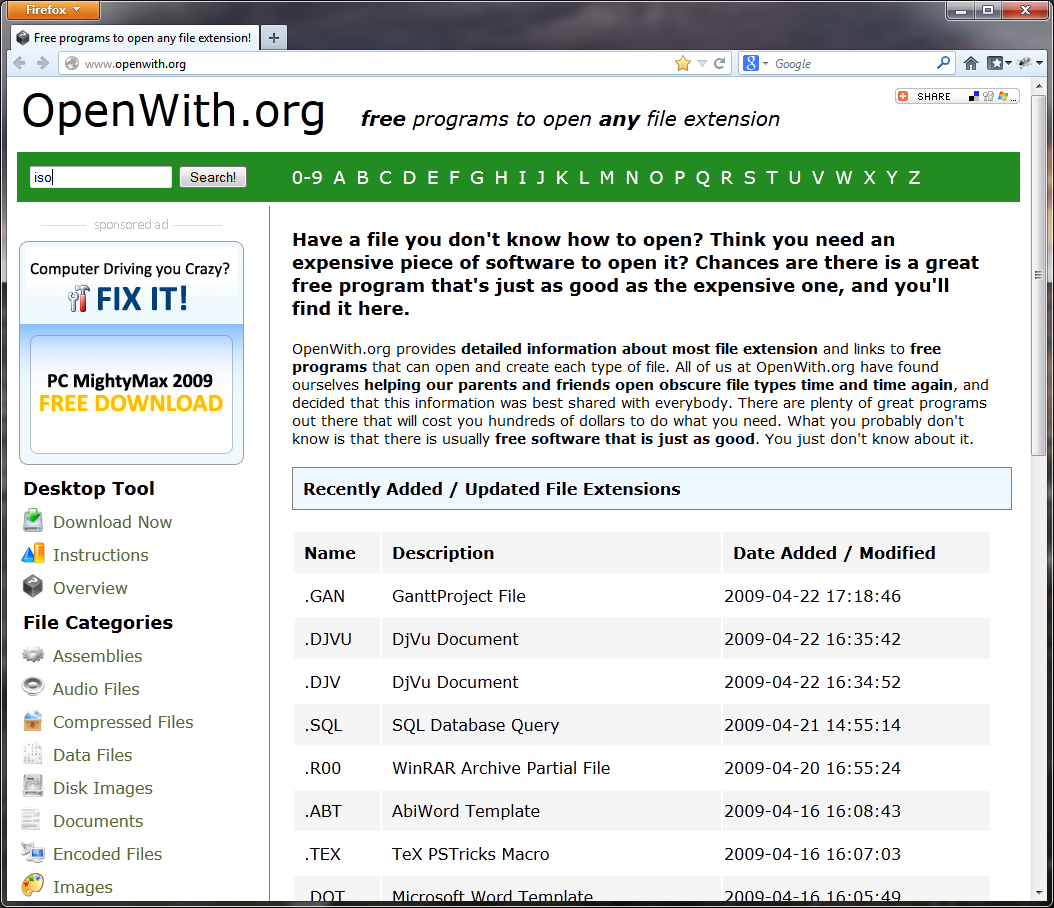
Task: Select the 'Free programs to open' tab
Action: tap(135, 38)
